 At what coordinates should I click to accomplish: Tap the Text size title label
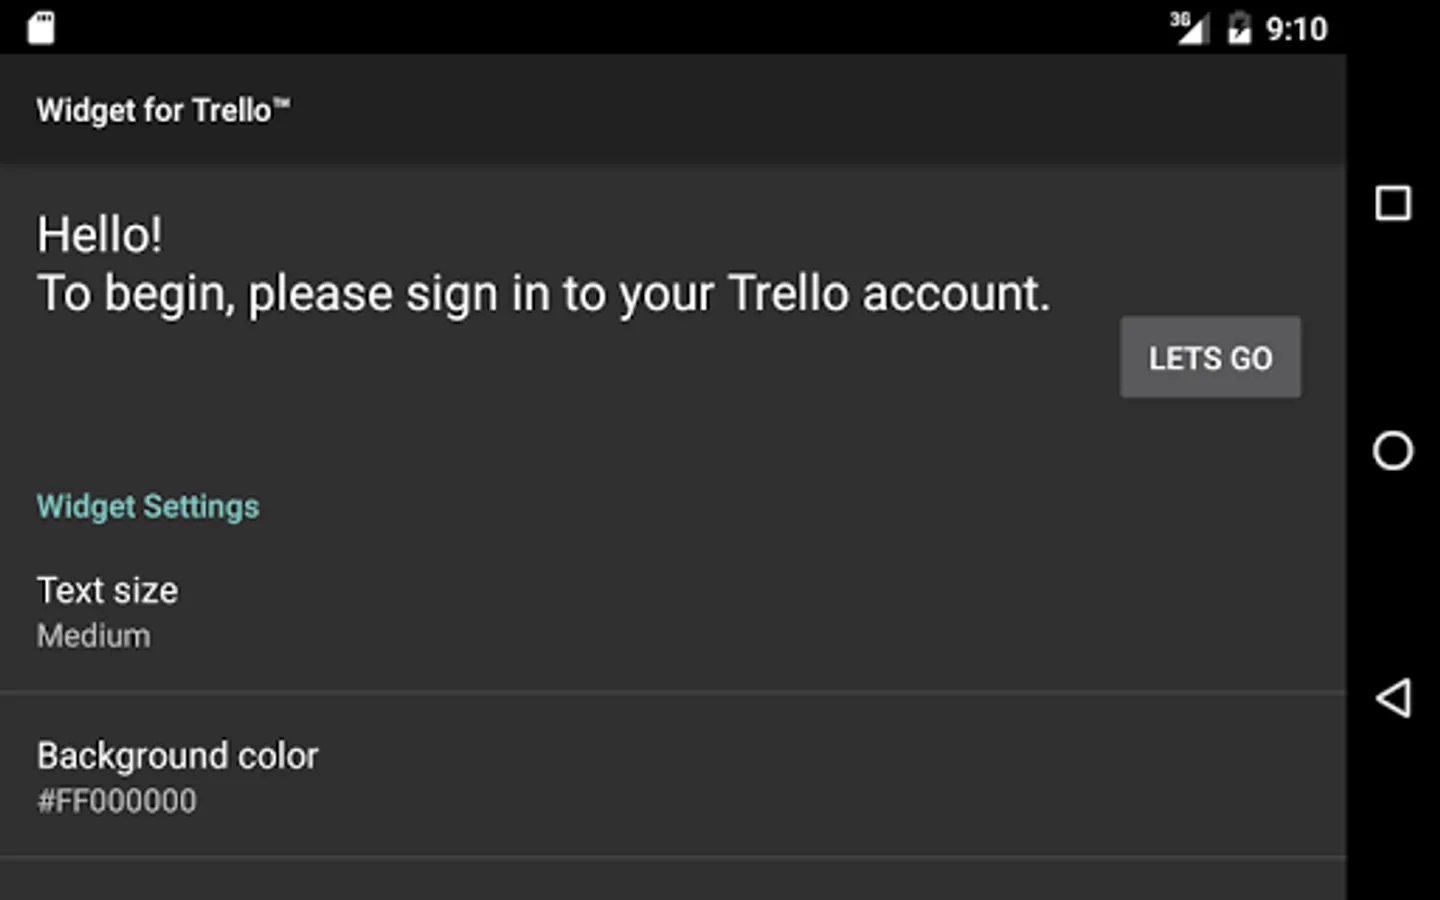(x=108, y=590)
